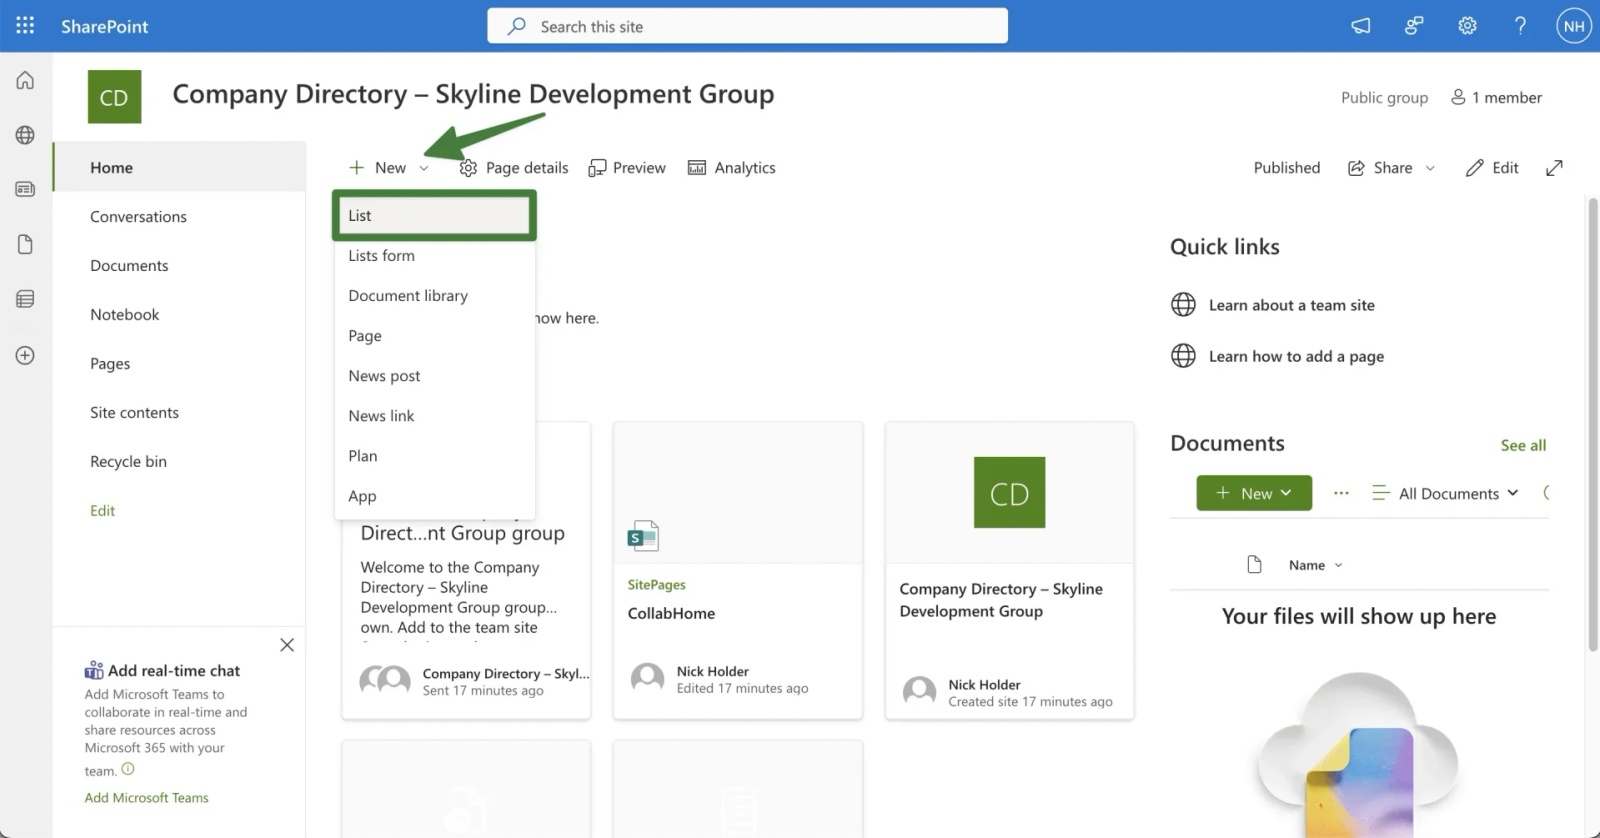
Task: Select List from the New menu
Action: 434,215
